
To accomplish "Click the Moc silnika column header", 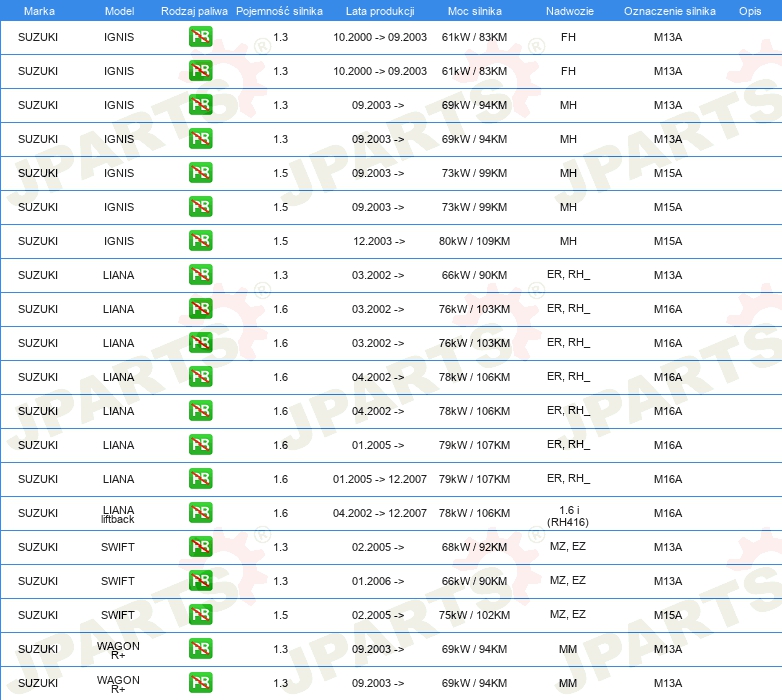I will tap(474, 11).
